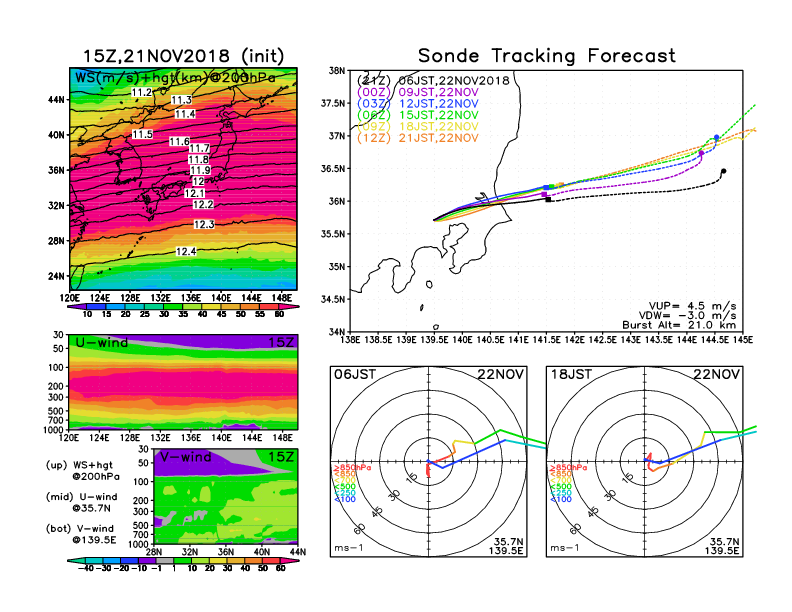This screenshot has width=792, height=612.
Task: Click the "<500" legend in the 18JST hodograph
Action: click(x=561, y=487)
